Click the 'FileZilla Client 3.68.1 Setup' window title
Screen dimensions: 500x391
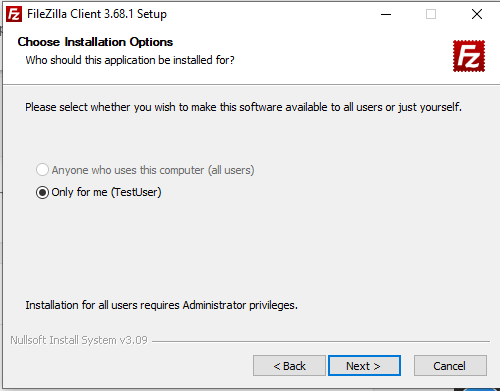[97, 14]
